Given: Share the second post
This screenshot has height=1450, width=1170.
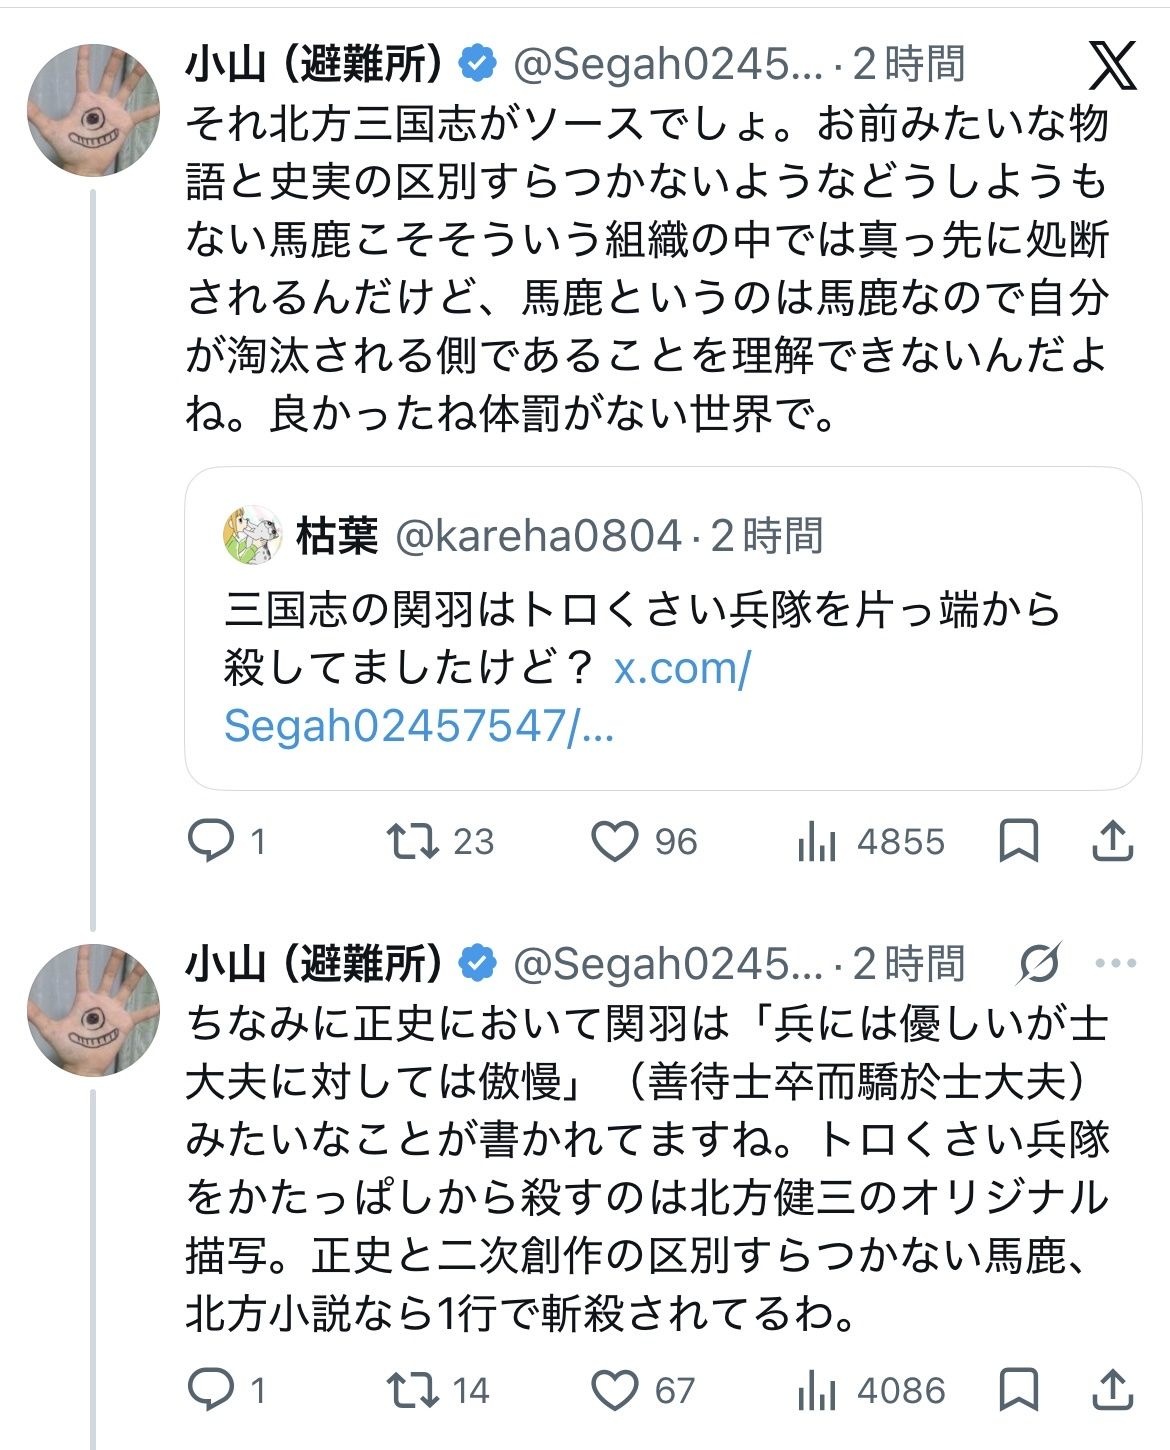Looking at the screenshot, I should tap(1112, 1390).
